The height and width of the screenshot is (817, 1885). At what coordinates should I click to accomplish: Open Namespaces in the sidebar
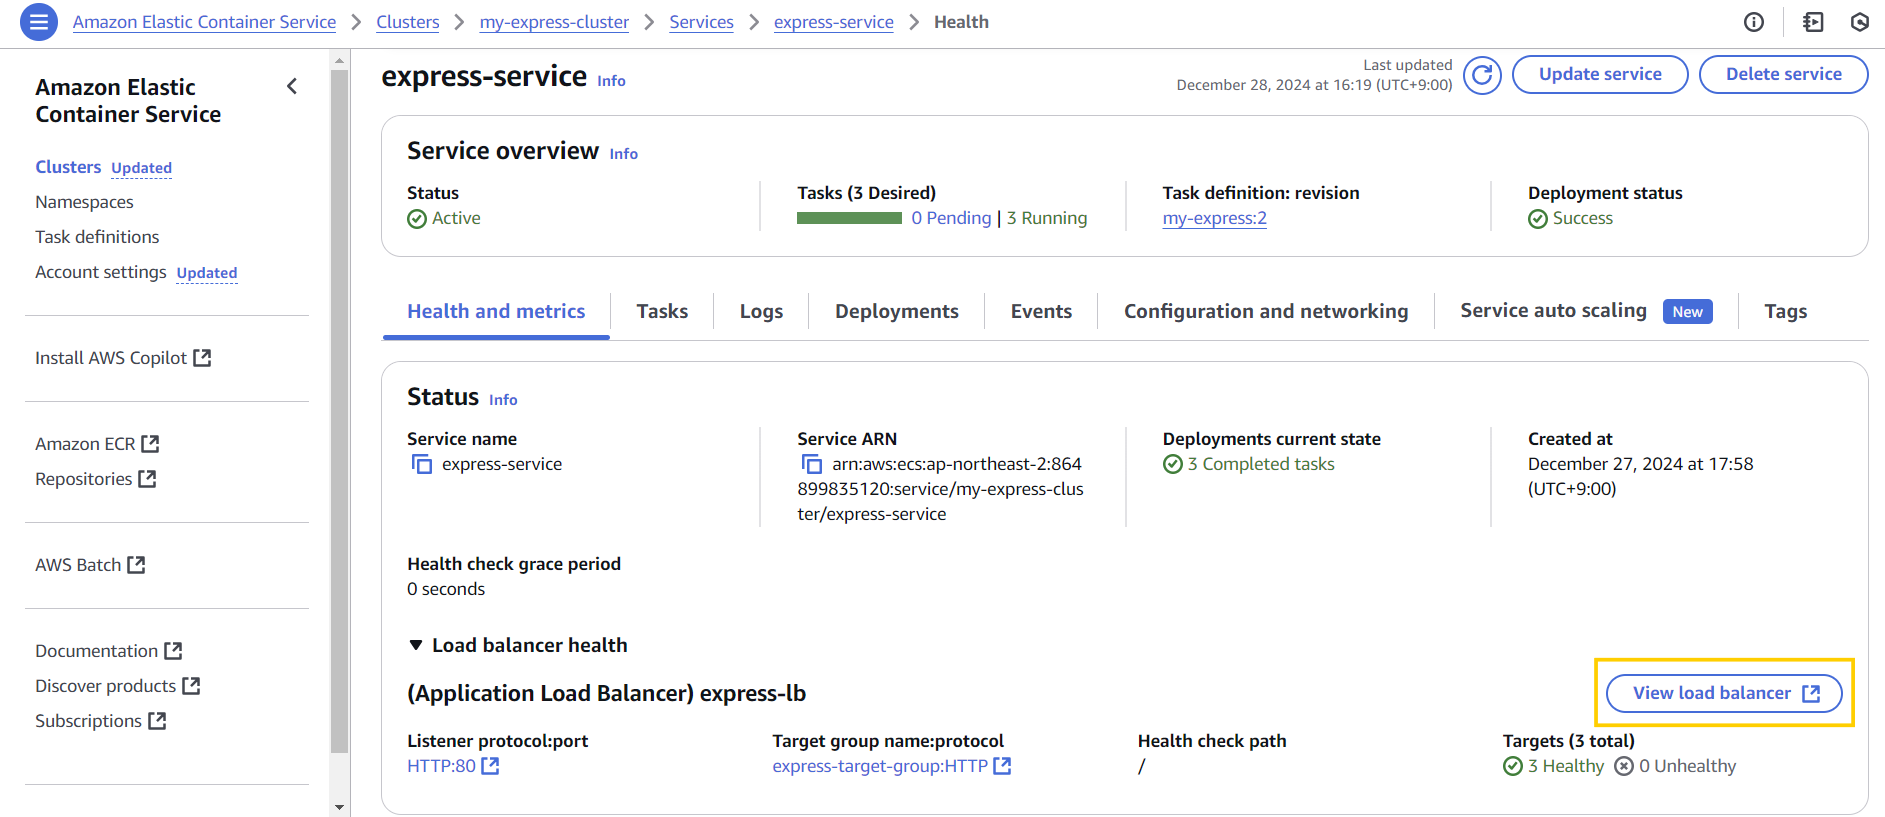(84, 202)
